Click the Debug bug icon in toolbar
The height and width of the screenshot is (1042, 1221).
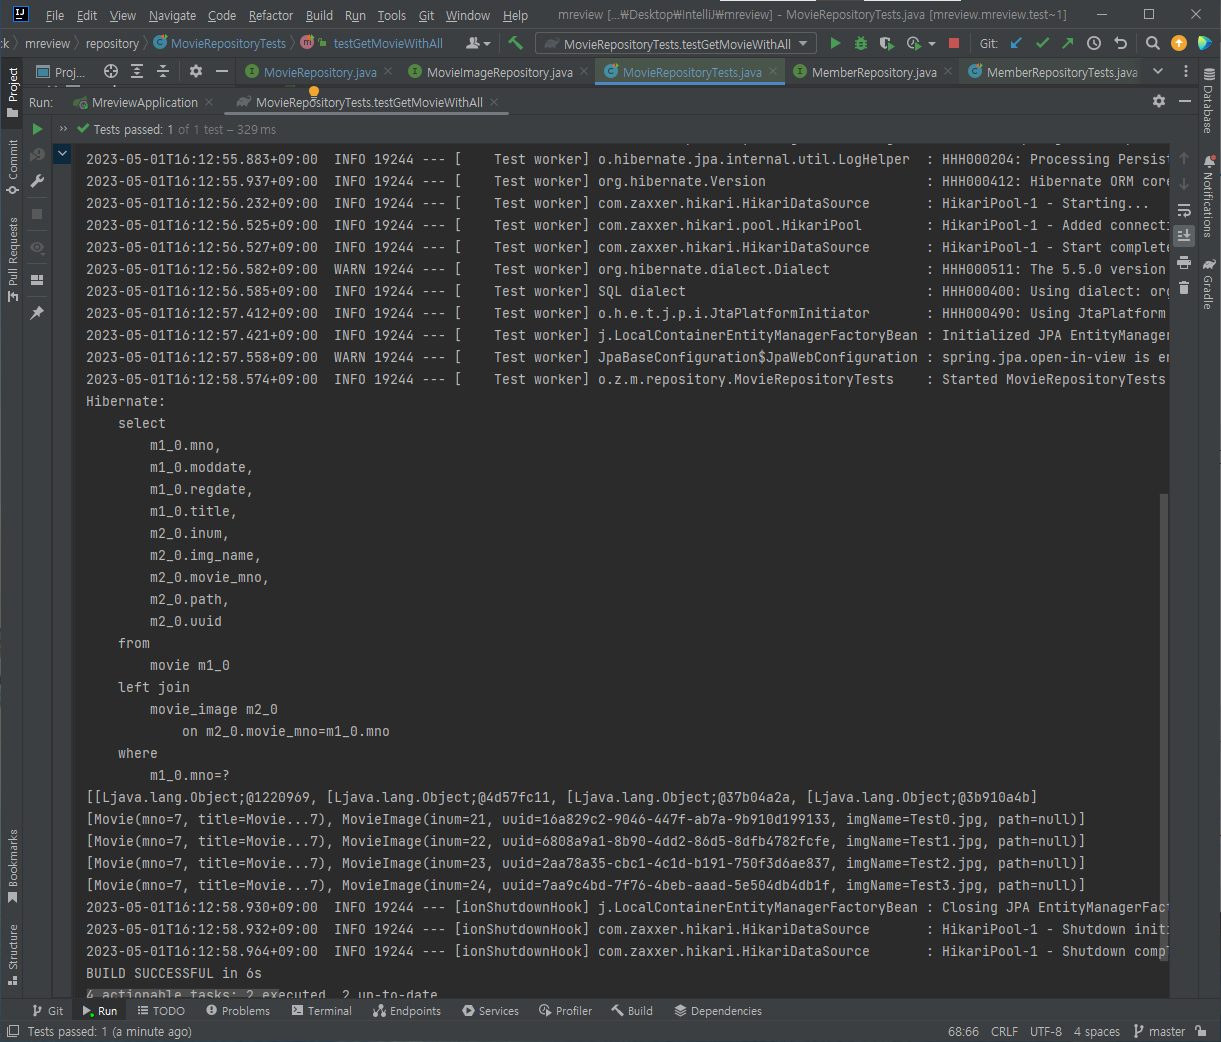point(861,43)
